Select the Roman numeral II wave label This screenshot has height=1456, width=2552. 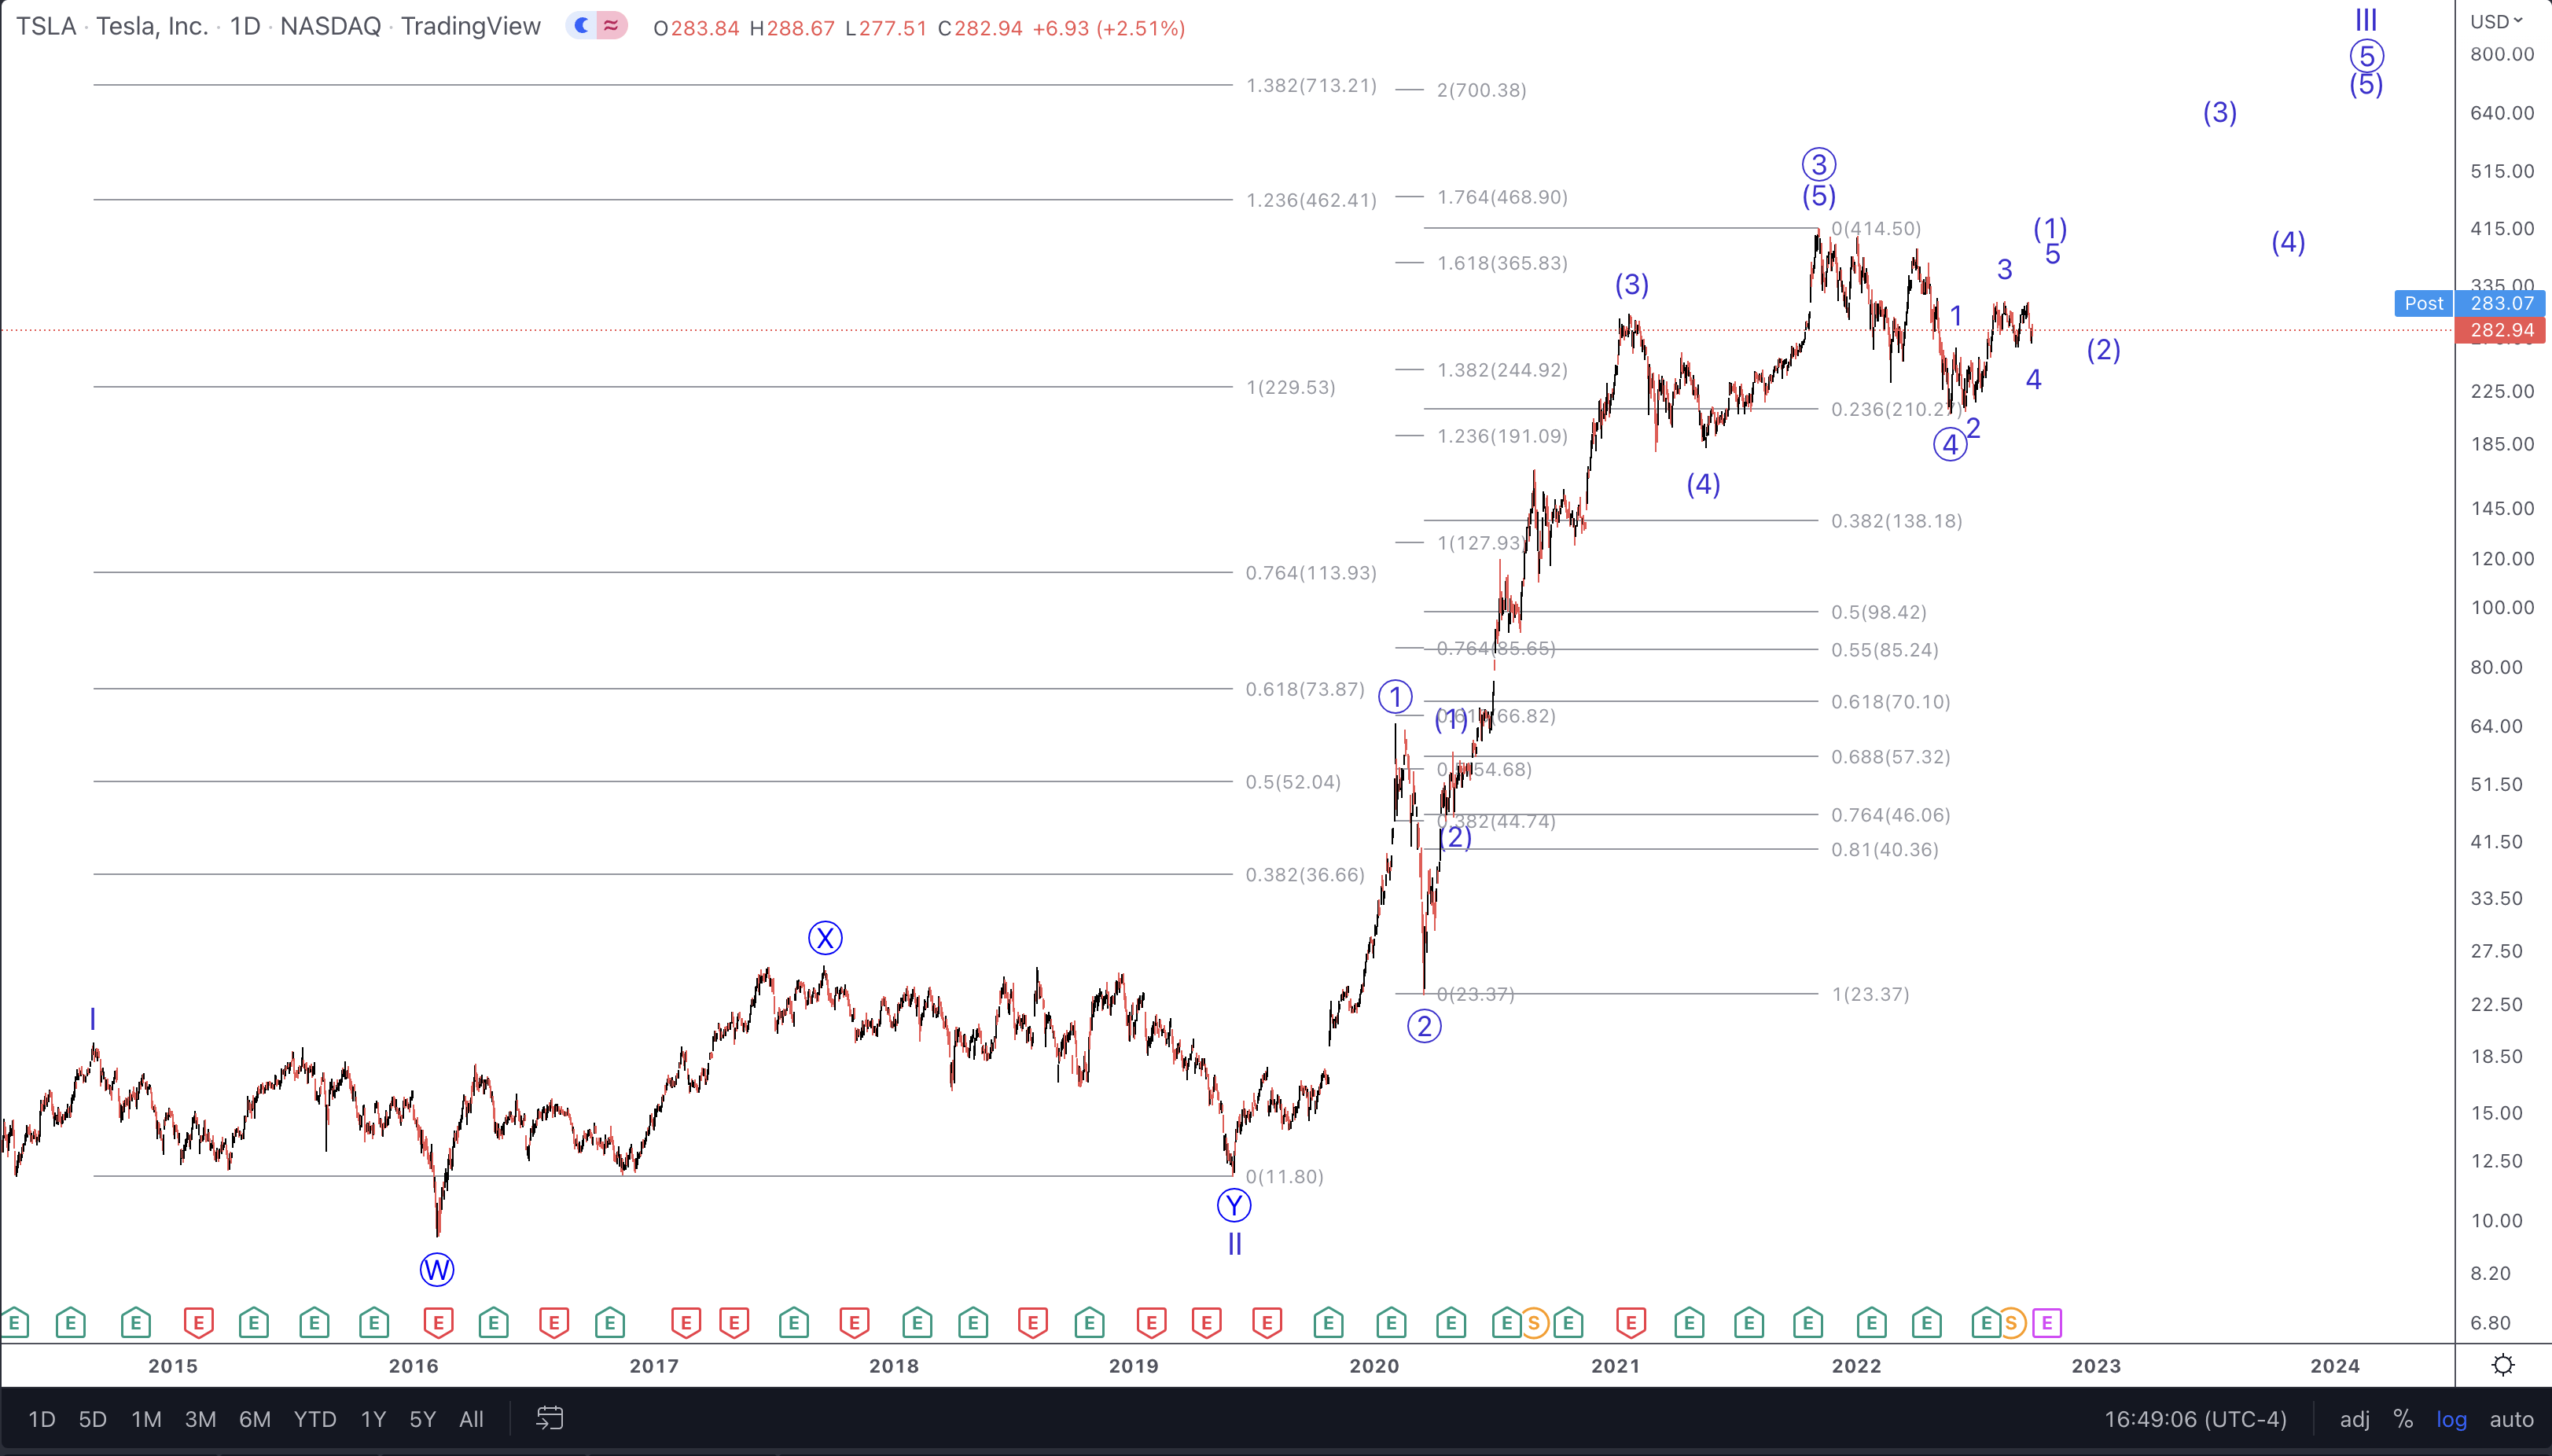[x=1234, y=1244]
